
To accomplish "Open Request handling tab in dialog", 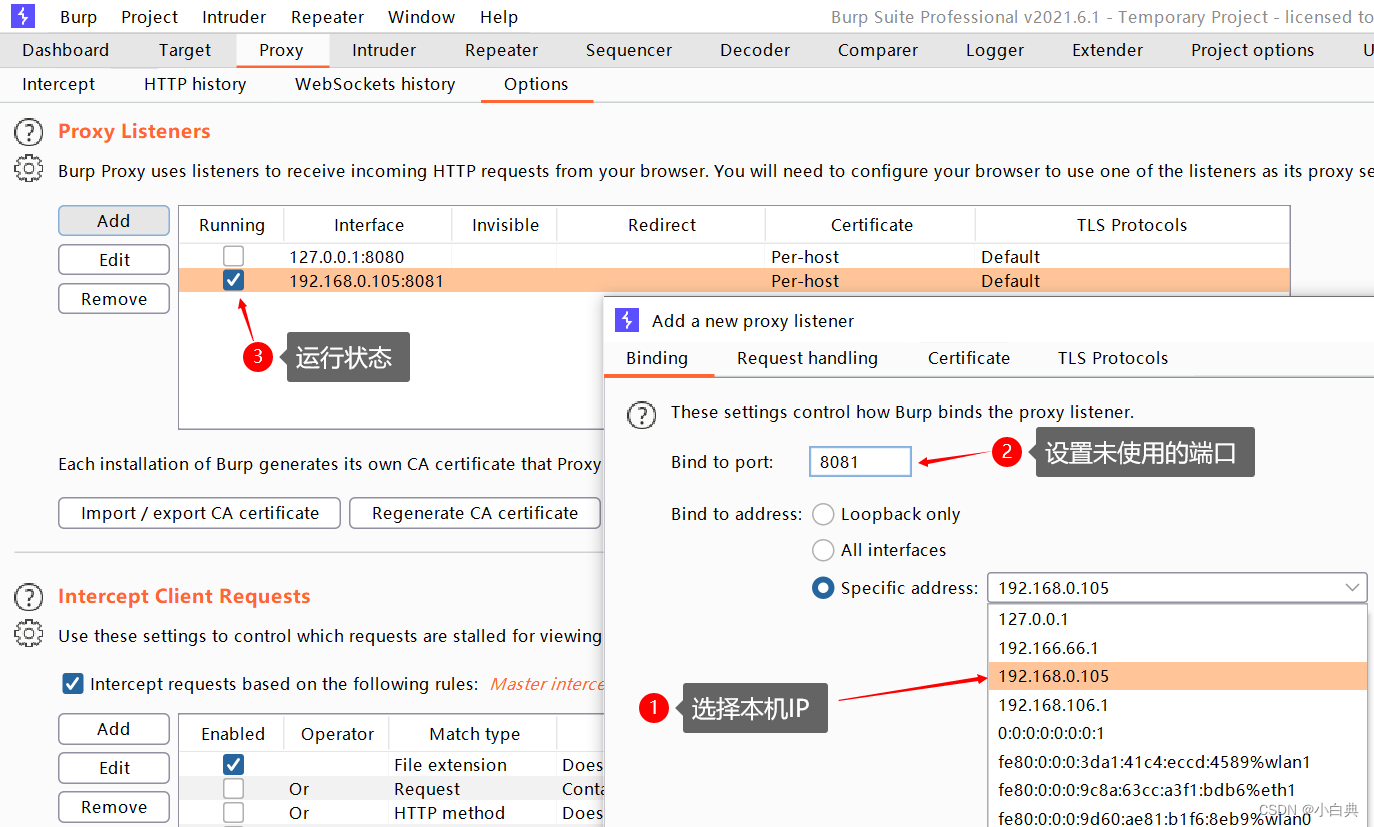I will pos(807,358).
